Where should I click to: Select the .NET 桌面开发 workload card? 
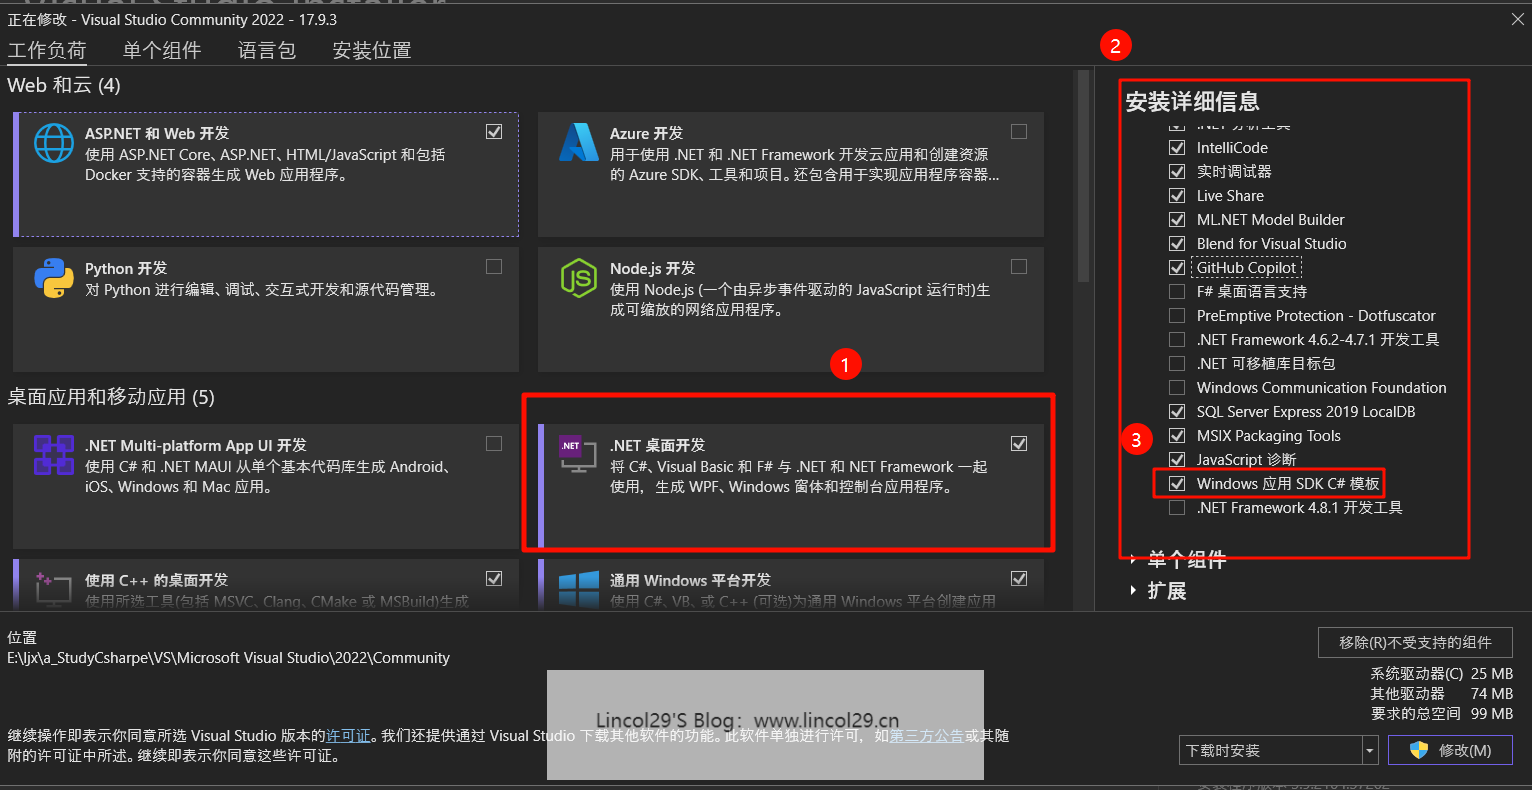[791, 486]
